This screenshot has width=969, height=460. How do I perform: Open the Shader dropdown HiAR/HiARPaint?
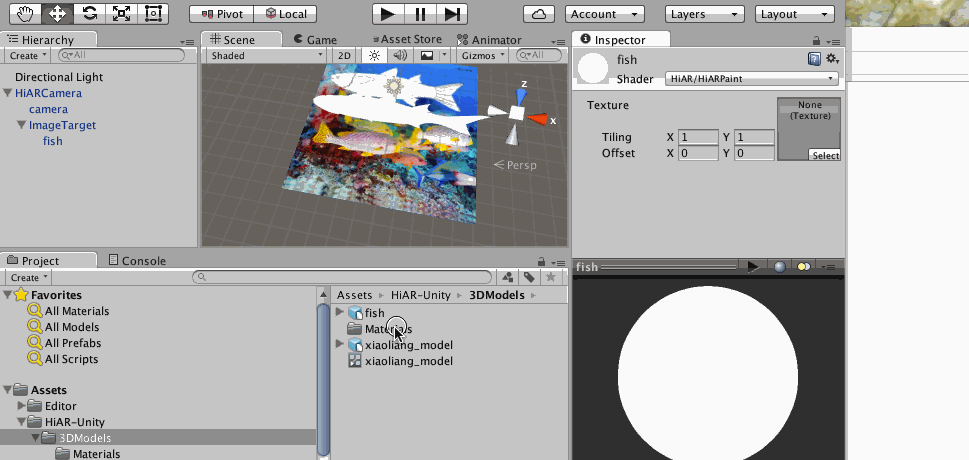pyautogui.click(x=752, y=78)
